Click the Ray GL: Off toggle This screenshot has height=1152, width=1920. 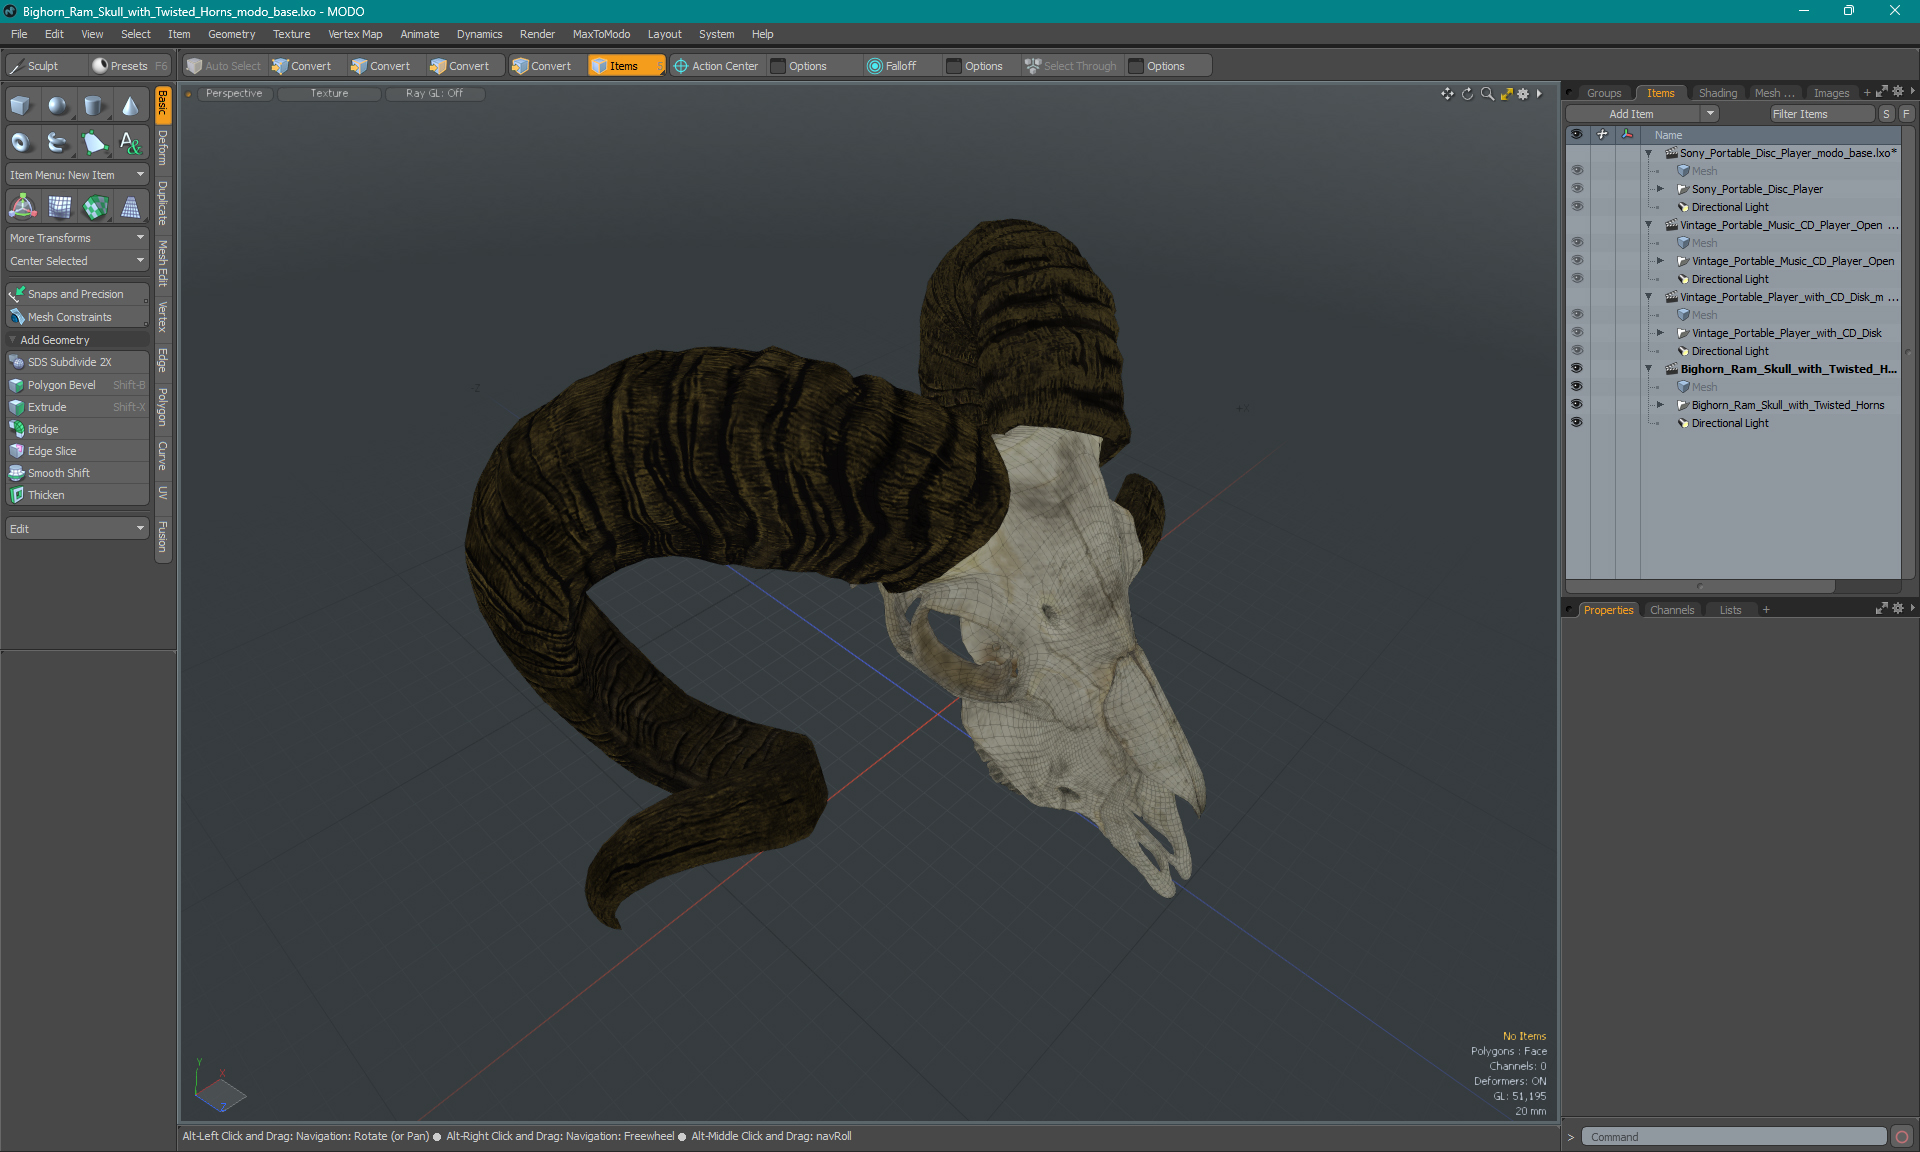[434, 93]
